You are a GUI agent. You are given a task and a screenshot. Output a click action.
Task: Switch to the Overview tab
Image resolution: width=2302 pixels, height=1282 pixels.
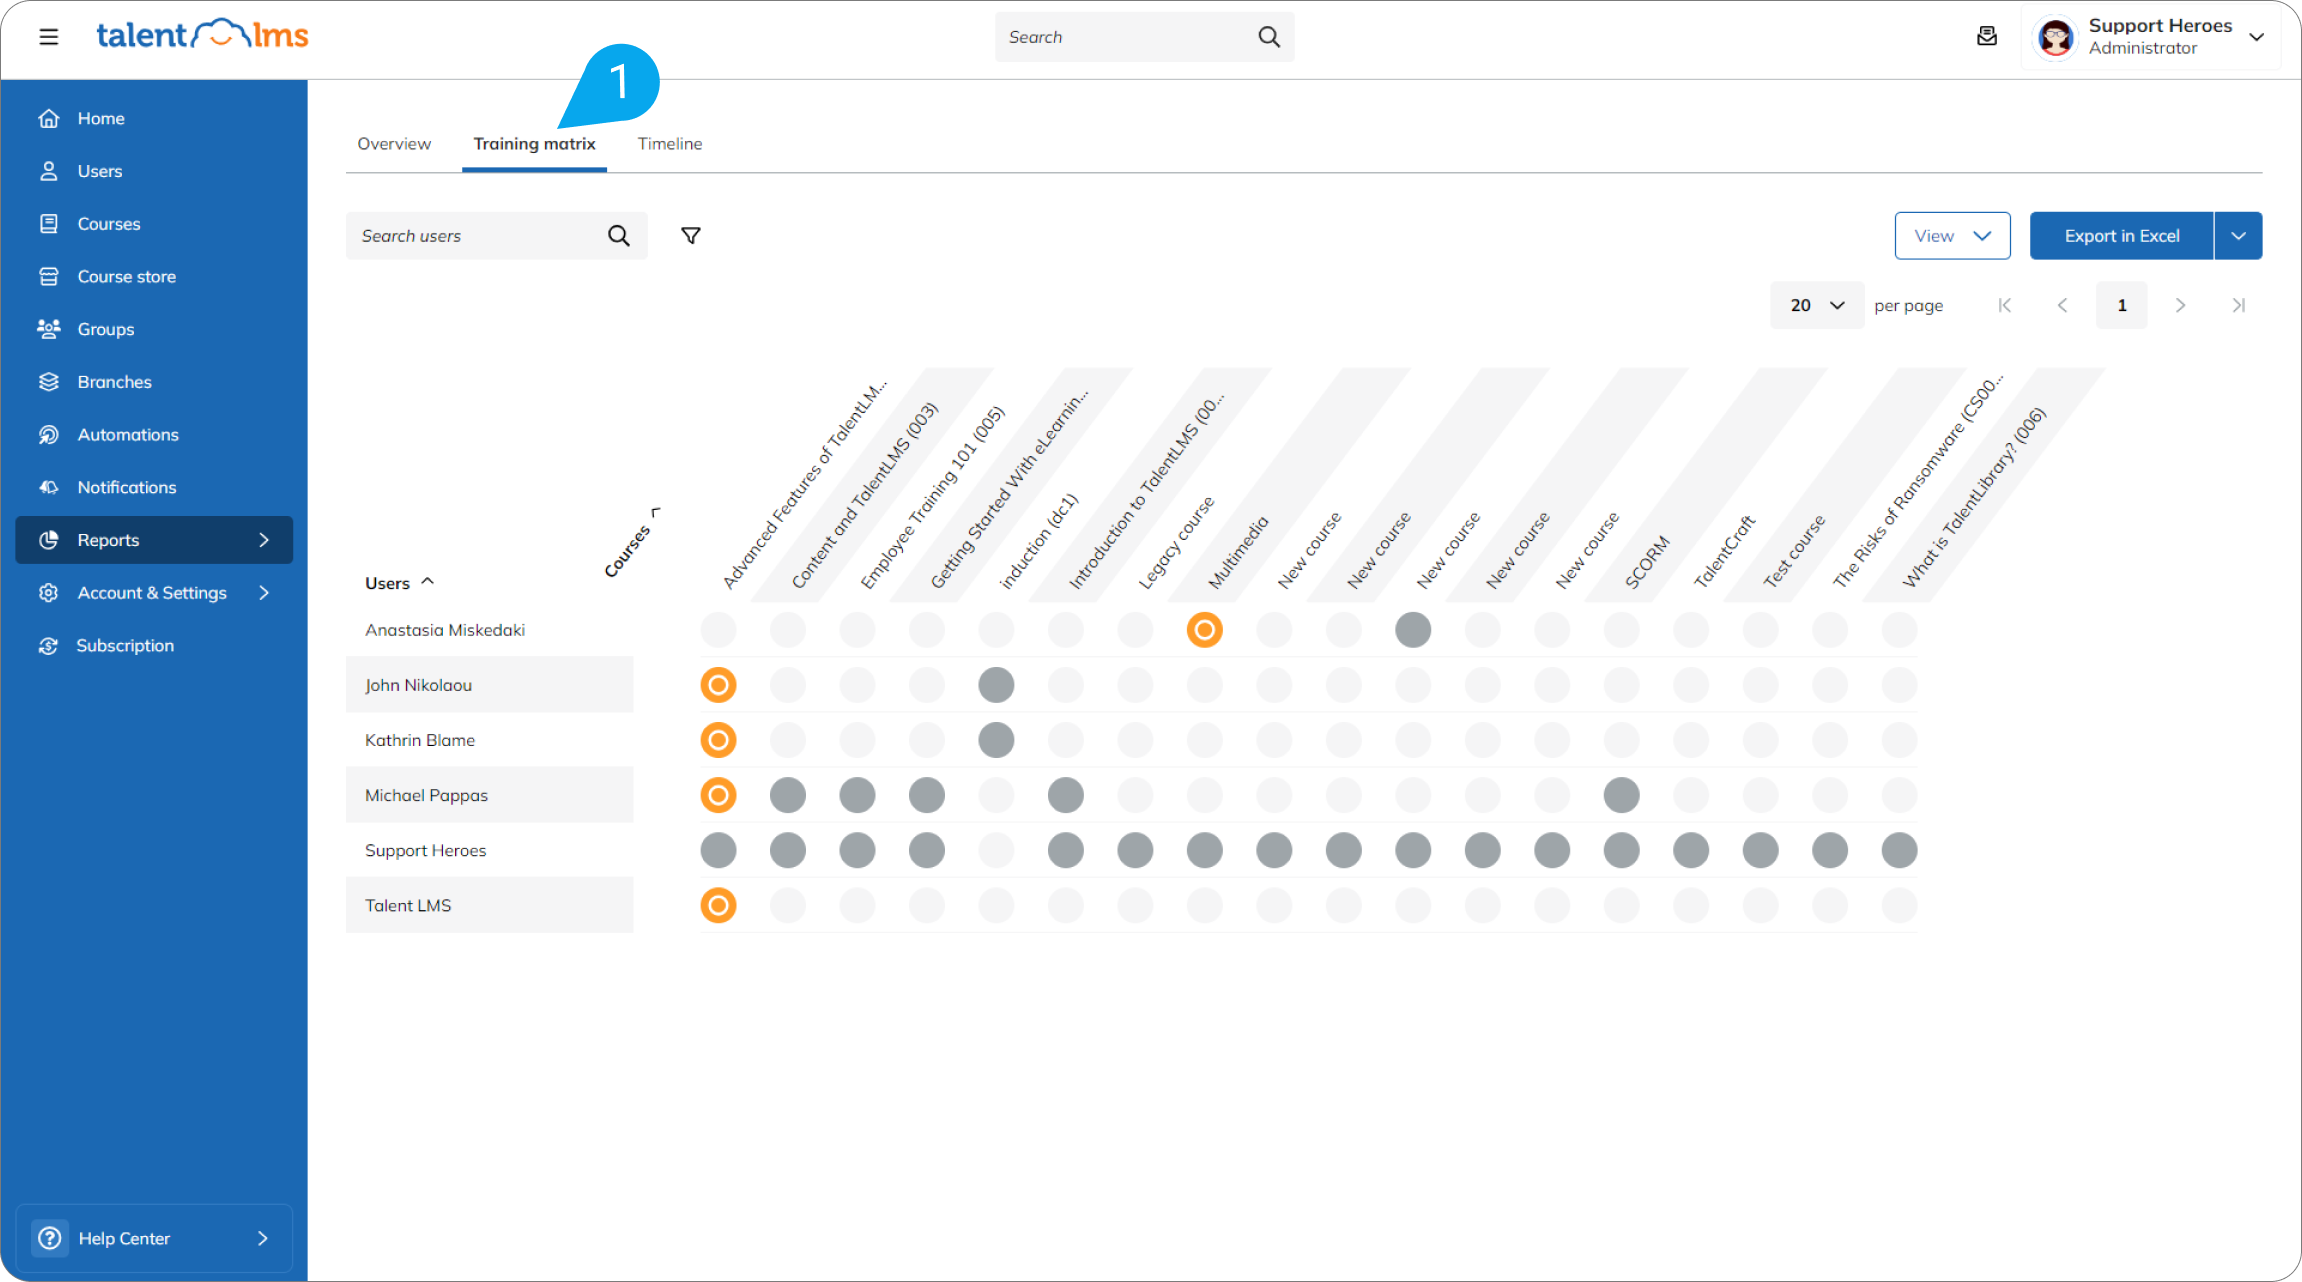pos(394,144)
